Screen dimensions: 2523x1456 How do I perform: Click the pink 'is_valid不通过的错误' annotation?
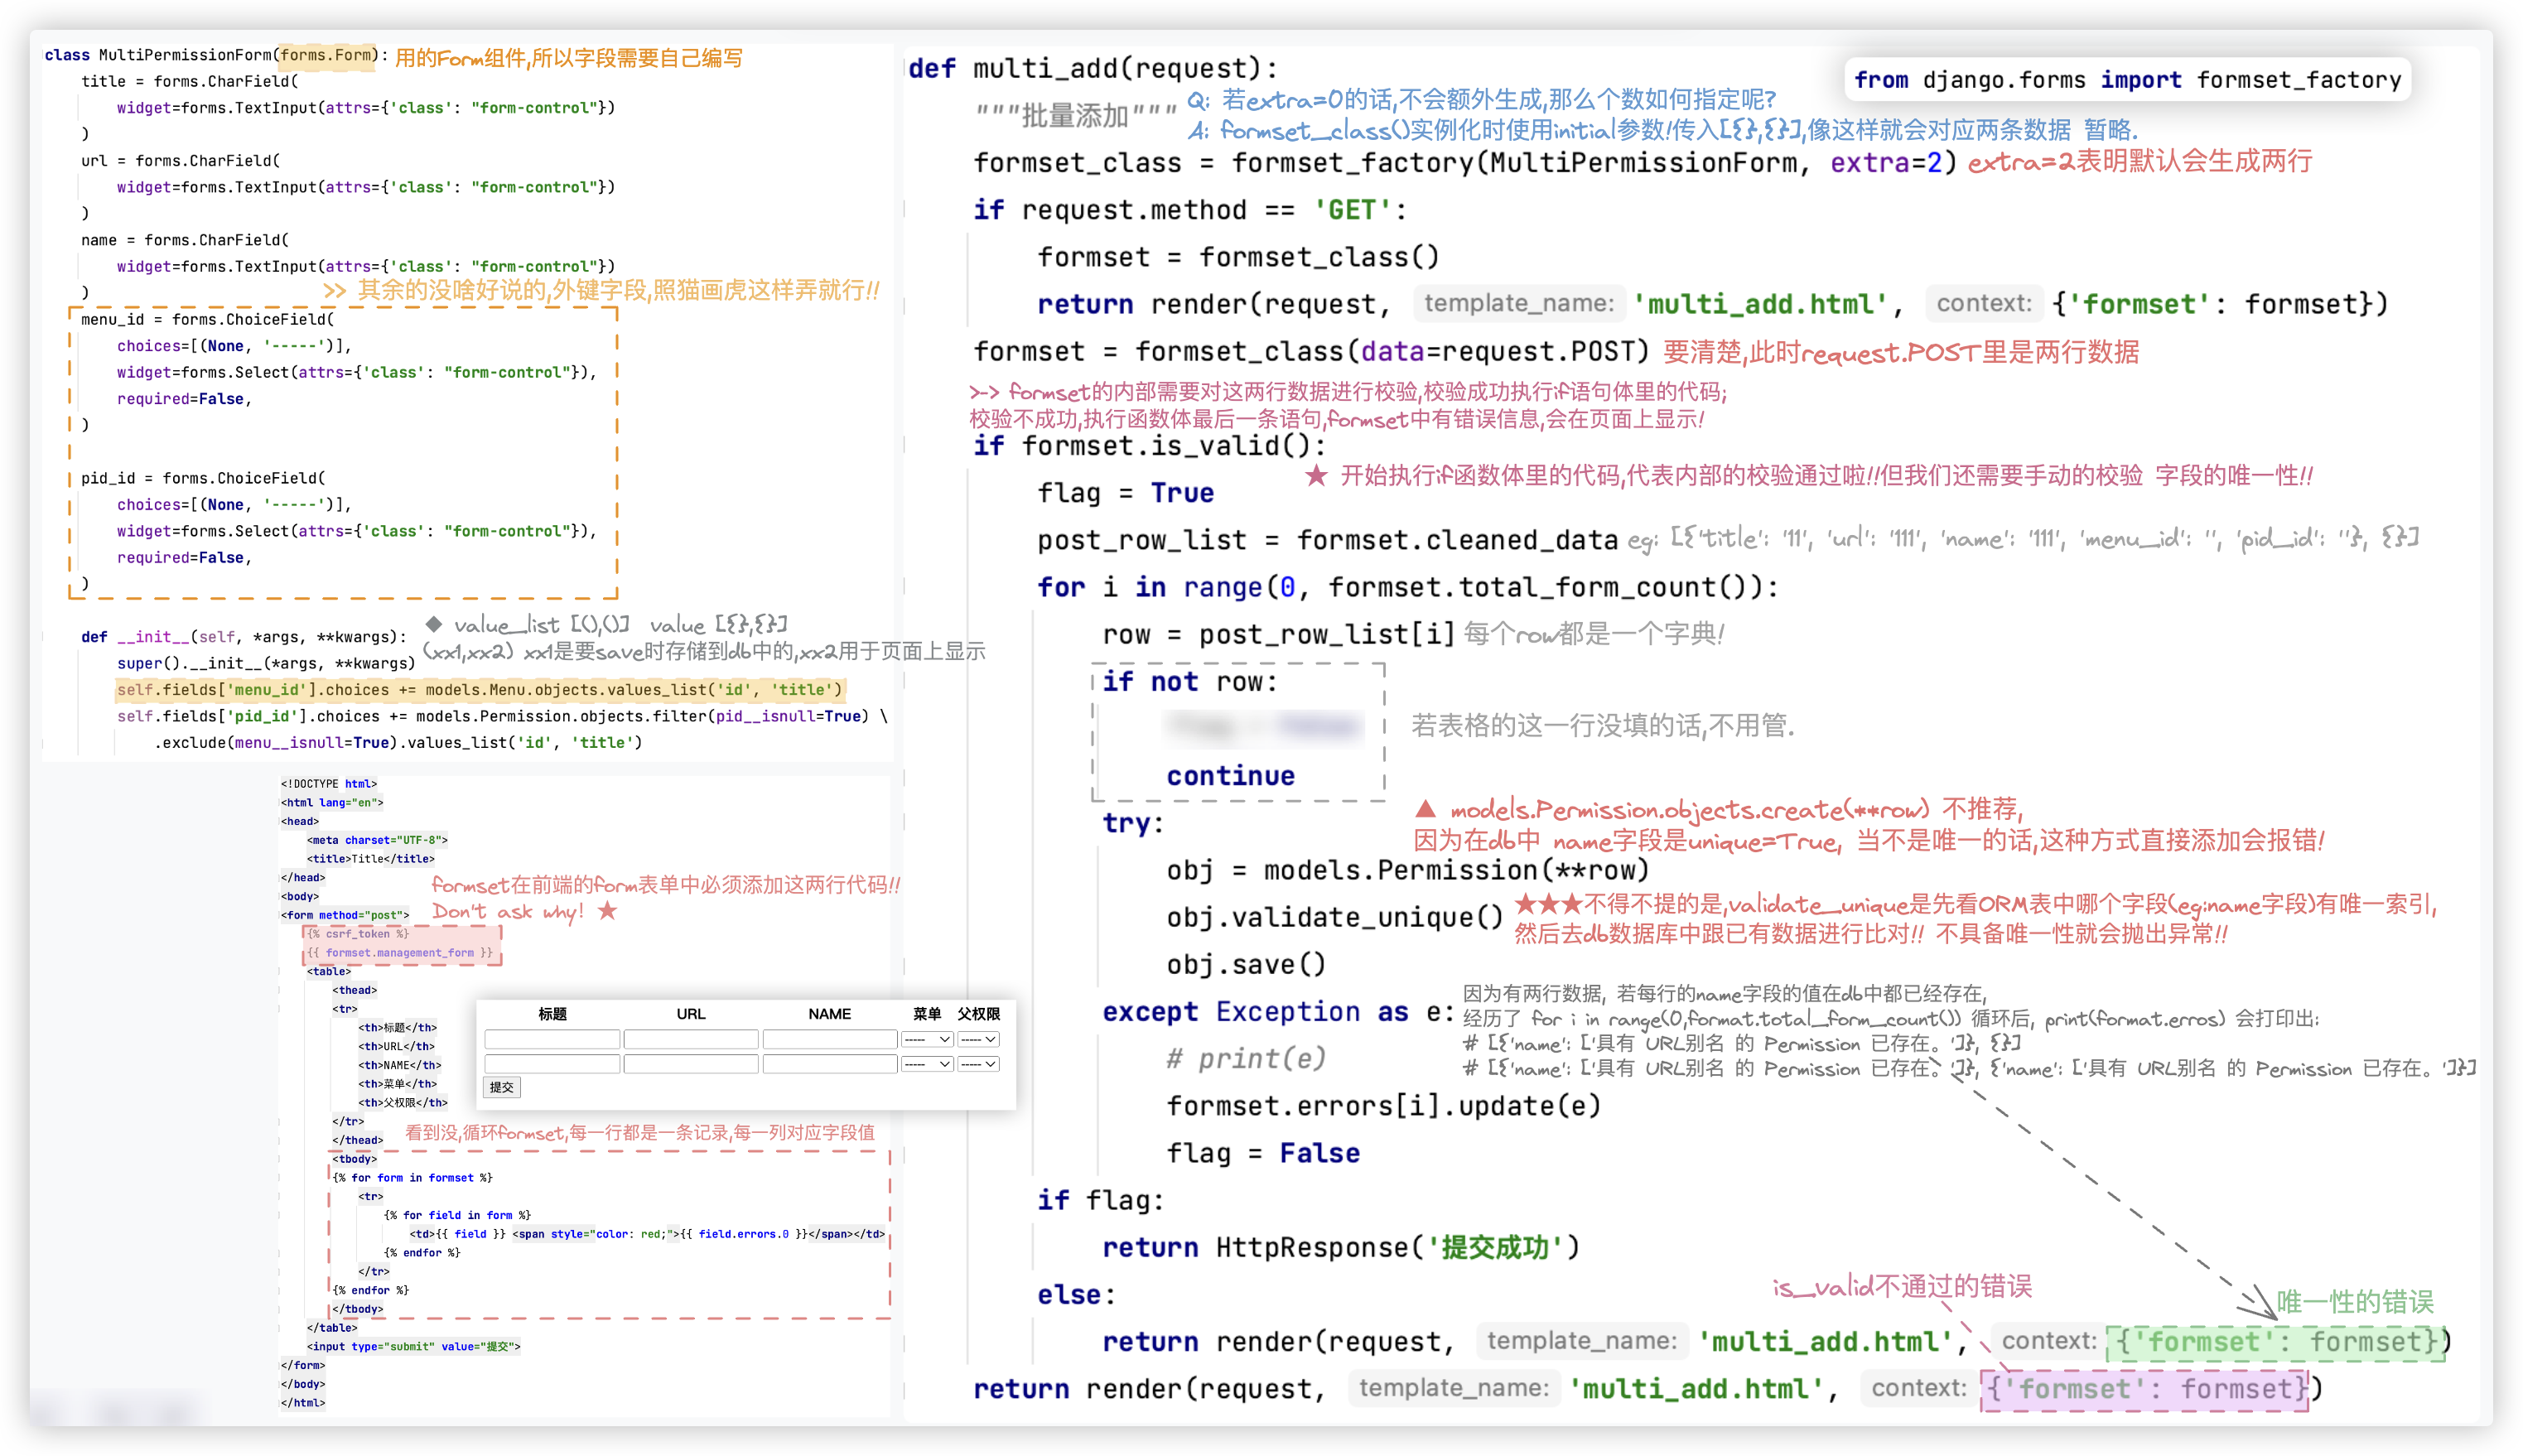point(1901,1286)
